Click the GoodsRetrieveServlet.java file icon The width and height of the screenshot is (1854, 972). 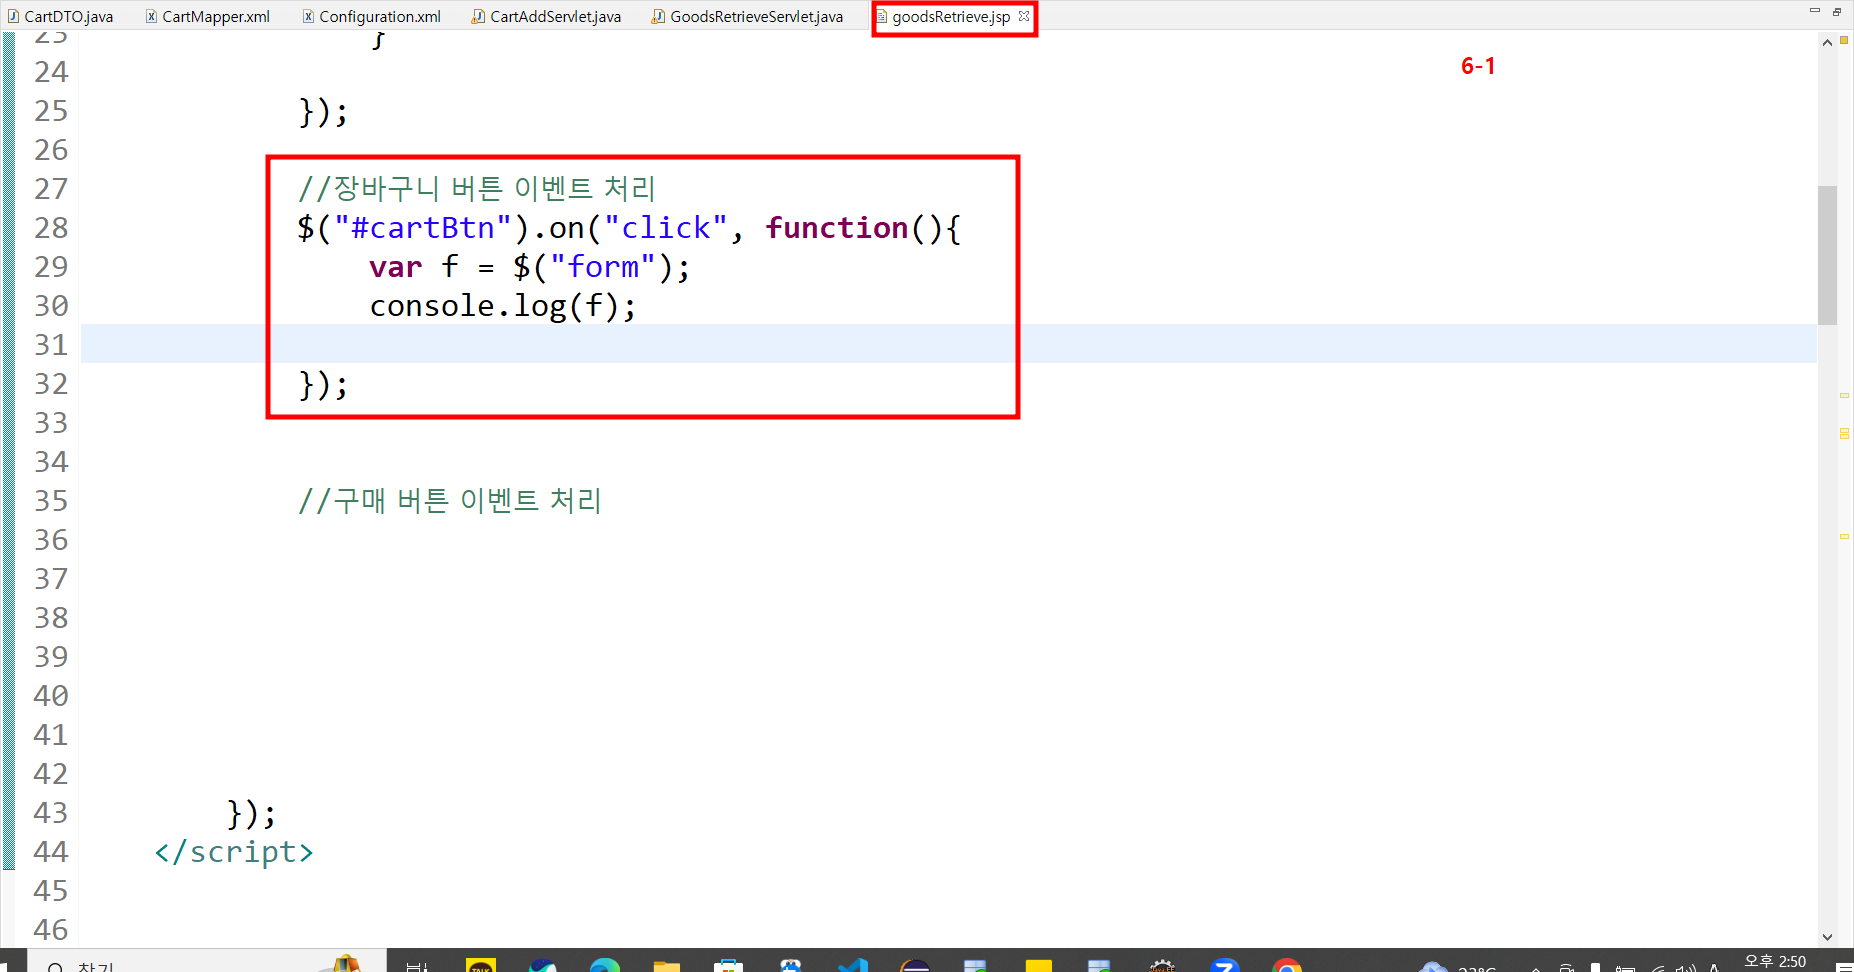[x=658, y=16]
